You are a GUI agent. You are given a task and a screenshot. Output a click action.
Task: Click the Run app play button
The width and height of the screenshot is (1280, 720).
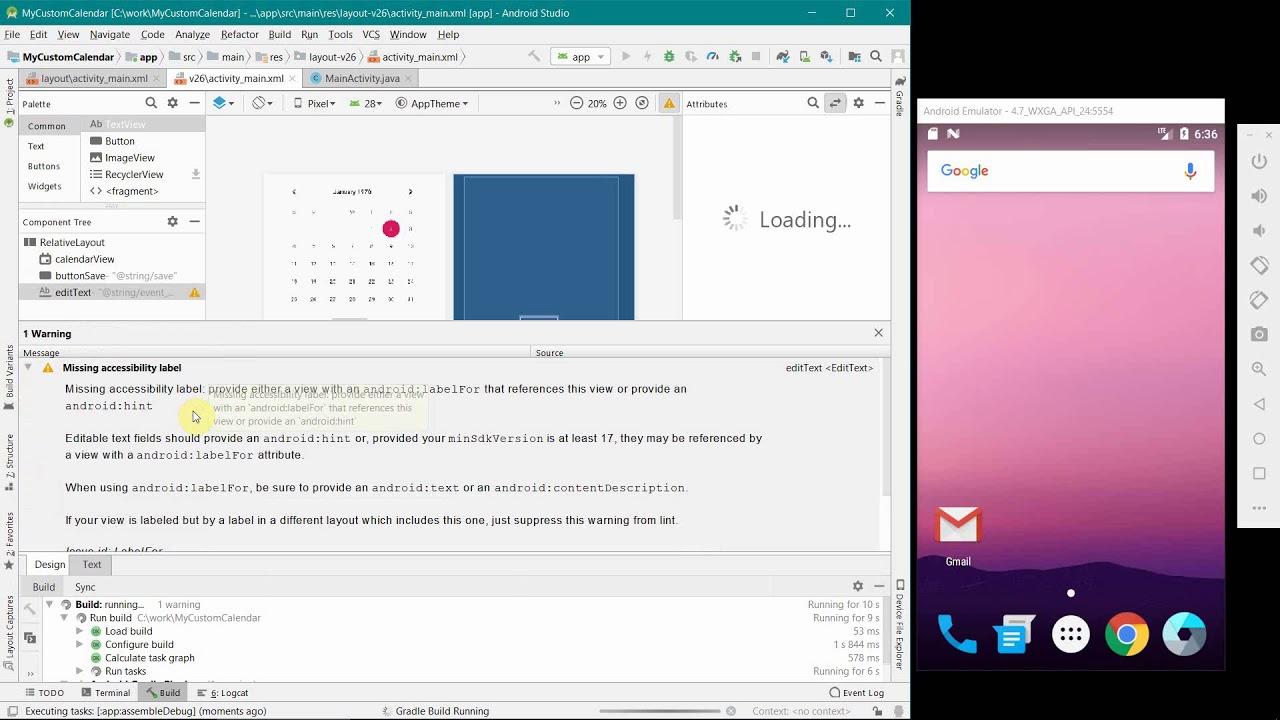coord(626,57)
